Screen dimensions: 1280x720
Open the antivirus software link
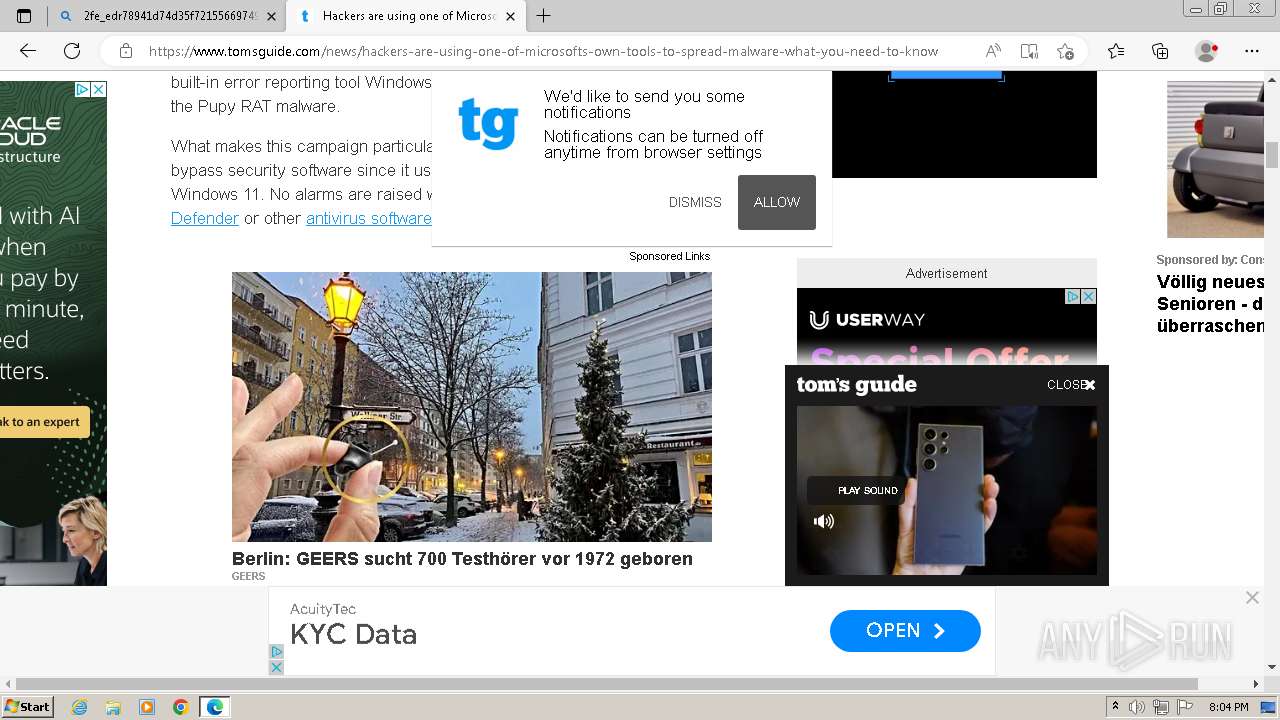369,218
